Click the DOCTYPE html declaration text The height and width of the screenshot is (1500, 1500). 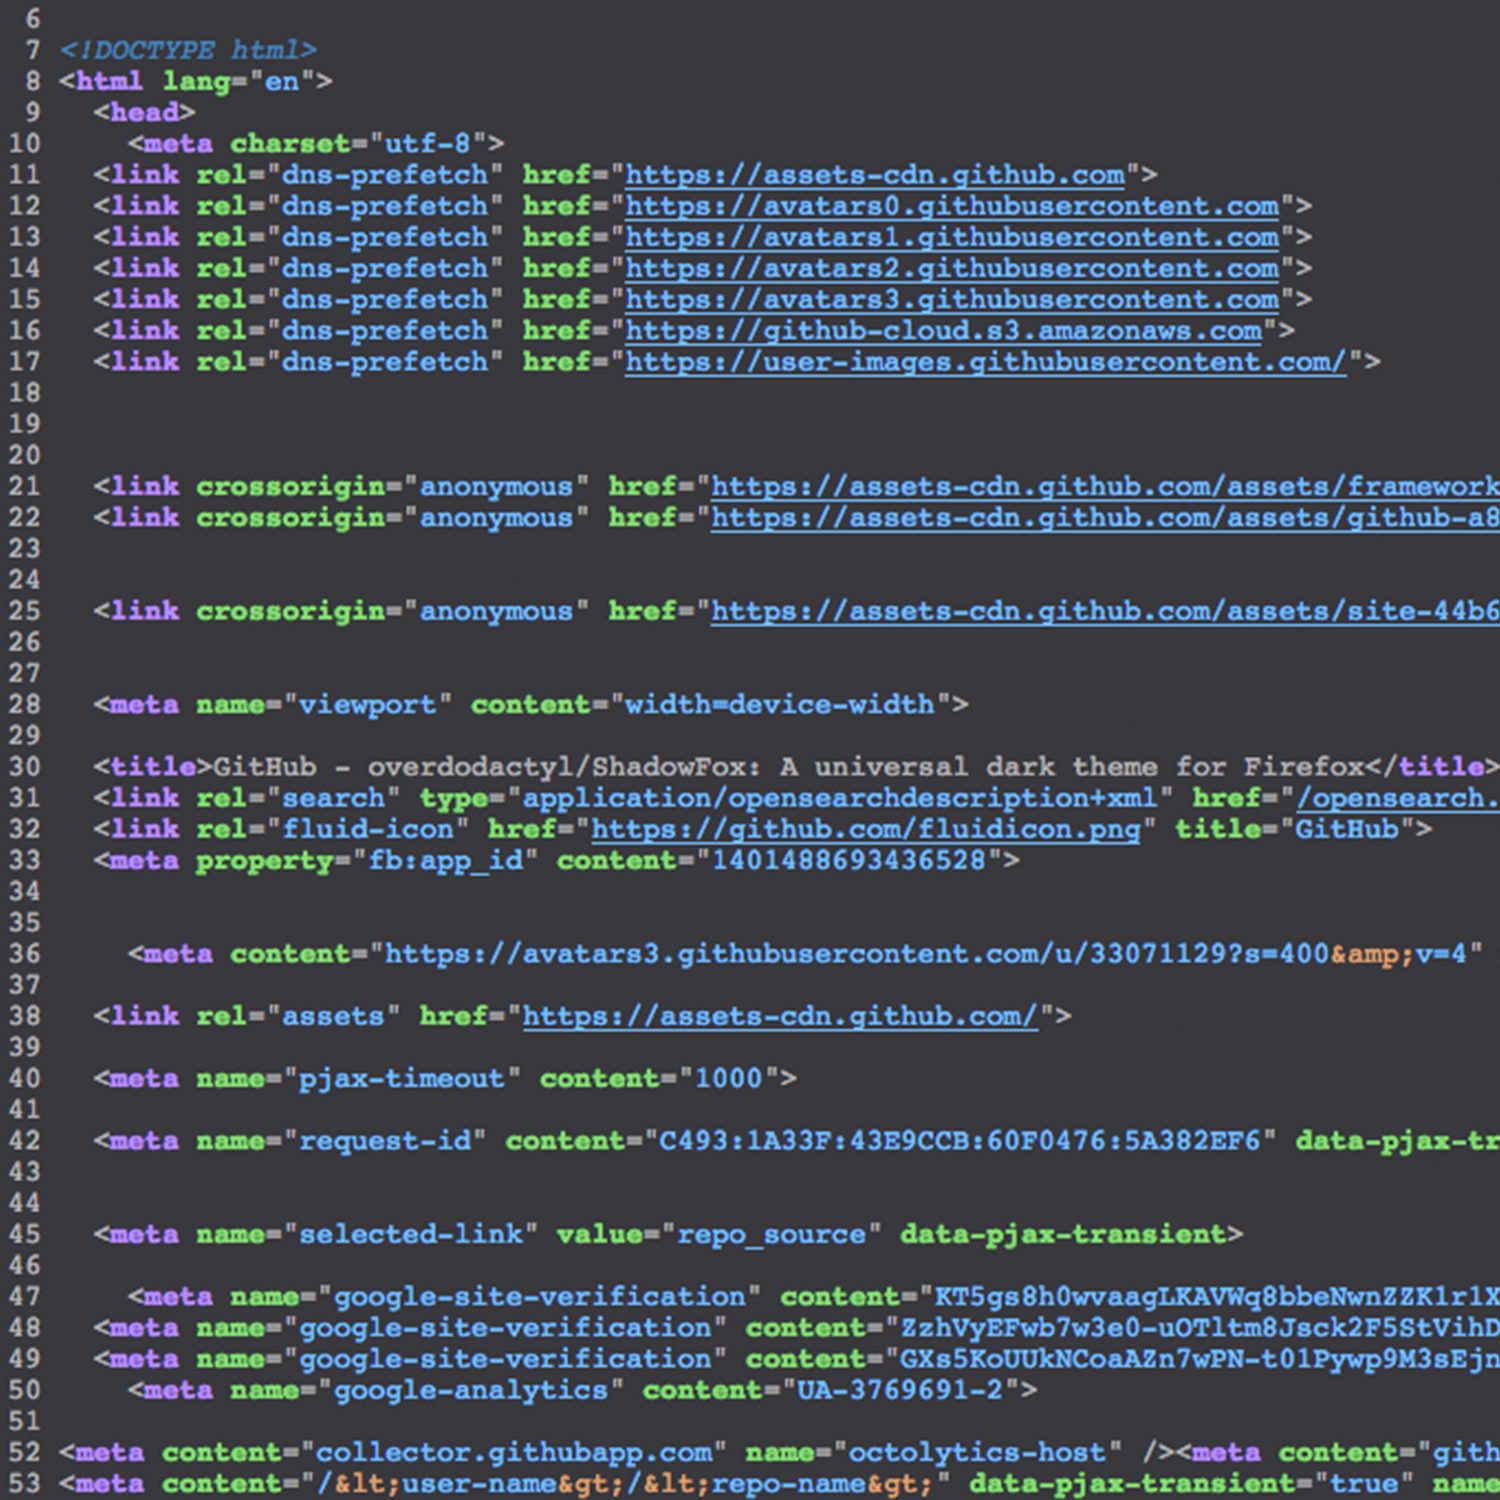(x=188, y=50)
